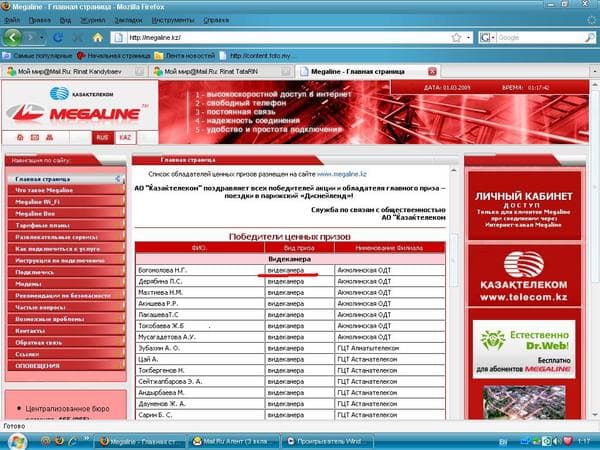Open the http://content.foto.my bookmark
Image resolution: width=600 pixels, height=450 pixels.
pyautogui.click(x=256, y=56)
